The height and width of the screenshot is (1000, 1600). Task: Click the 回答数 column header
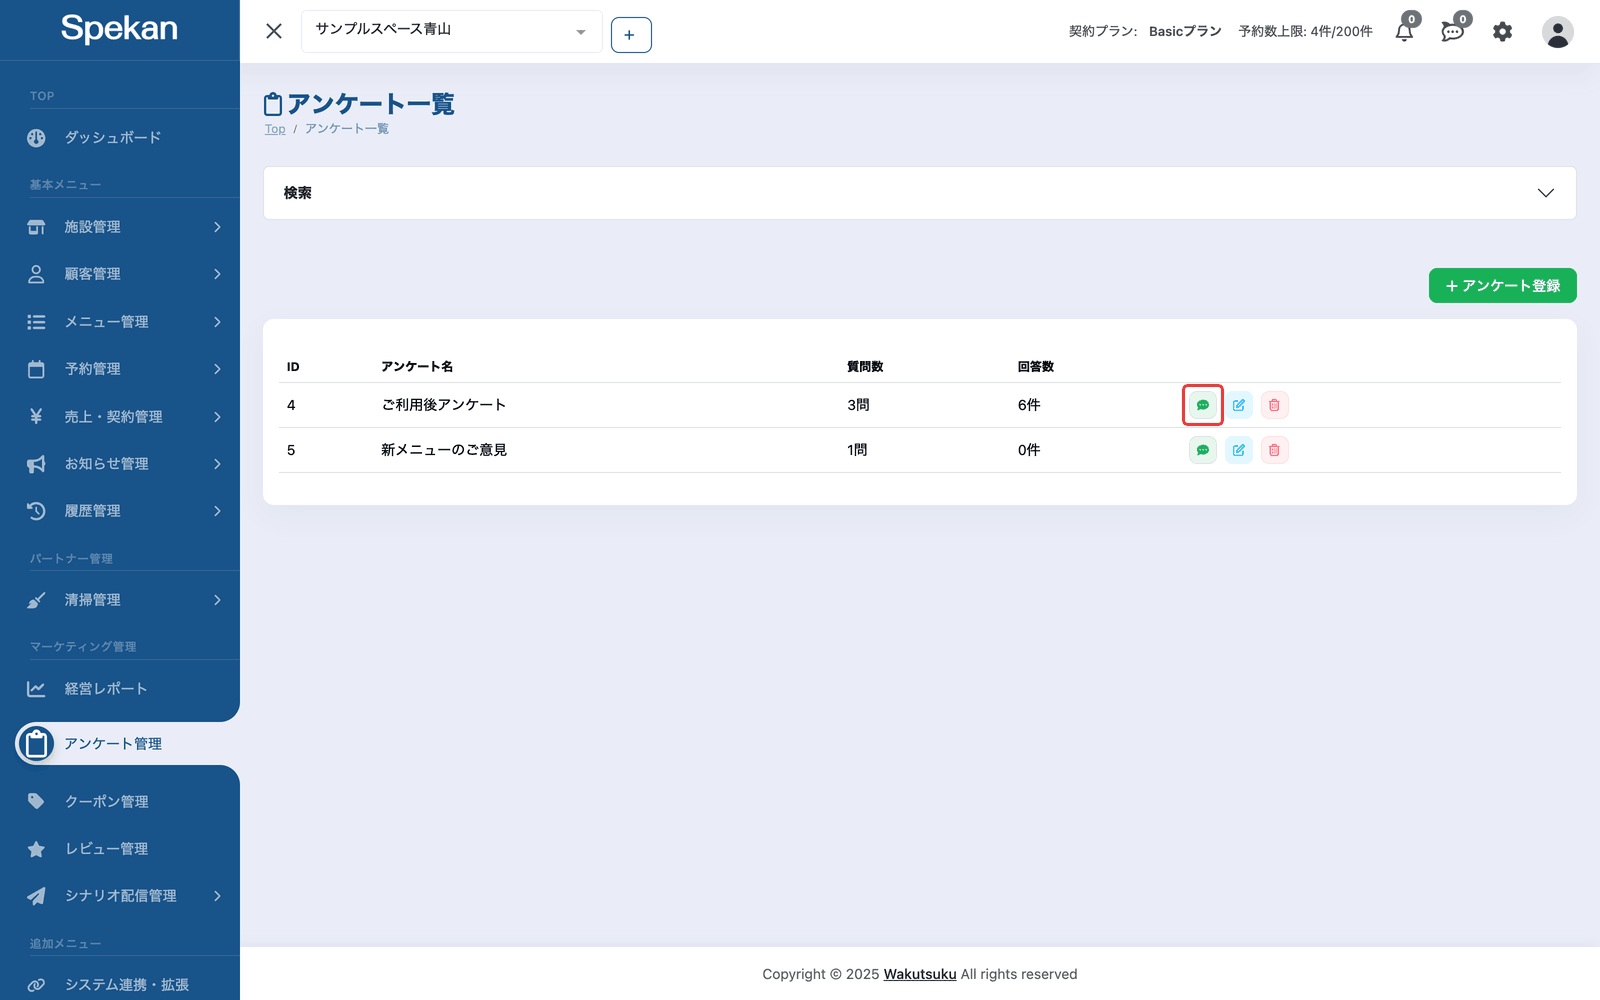pyautogui.click(x=1036, y=367)
